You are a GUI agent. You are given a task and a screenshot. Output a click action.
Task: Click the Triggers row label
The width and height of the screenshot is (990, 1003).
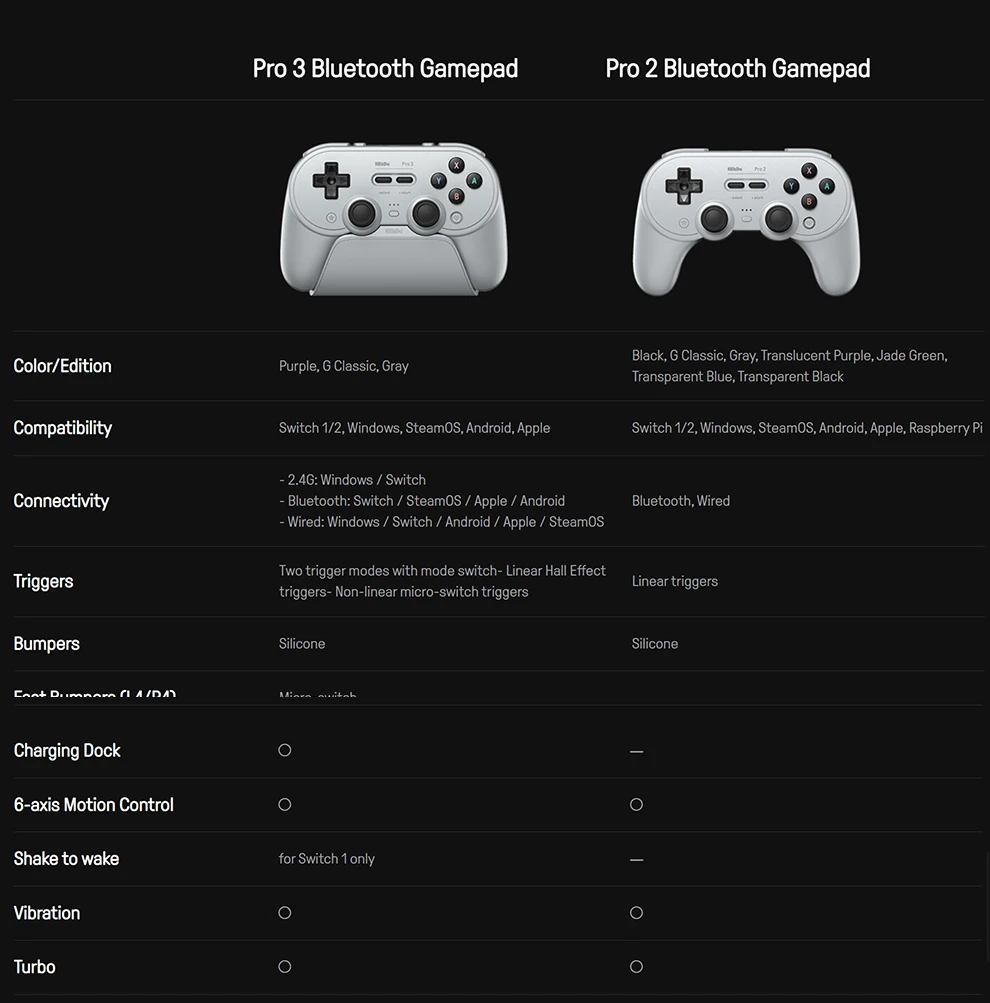(43, 581)
